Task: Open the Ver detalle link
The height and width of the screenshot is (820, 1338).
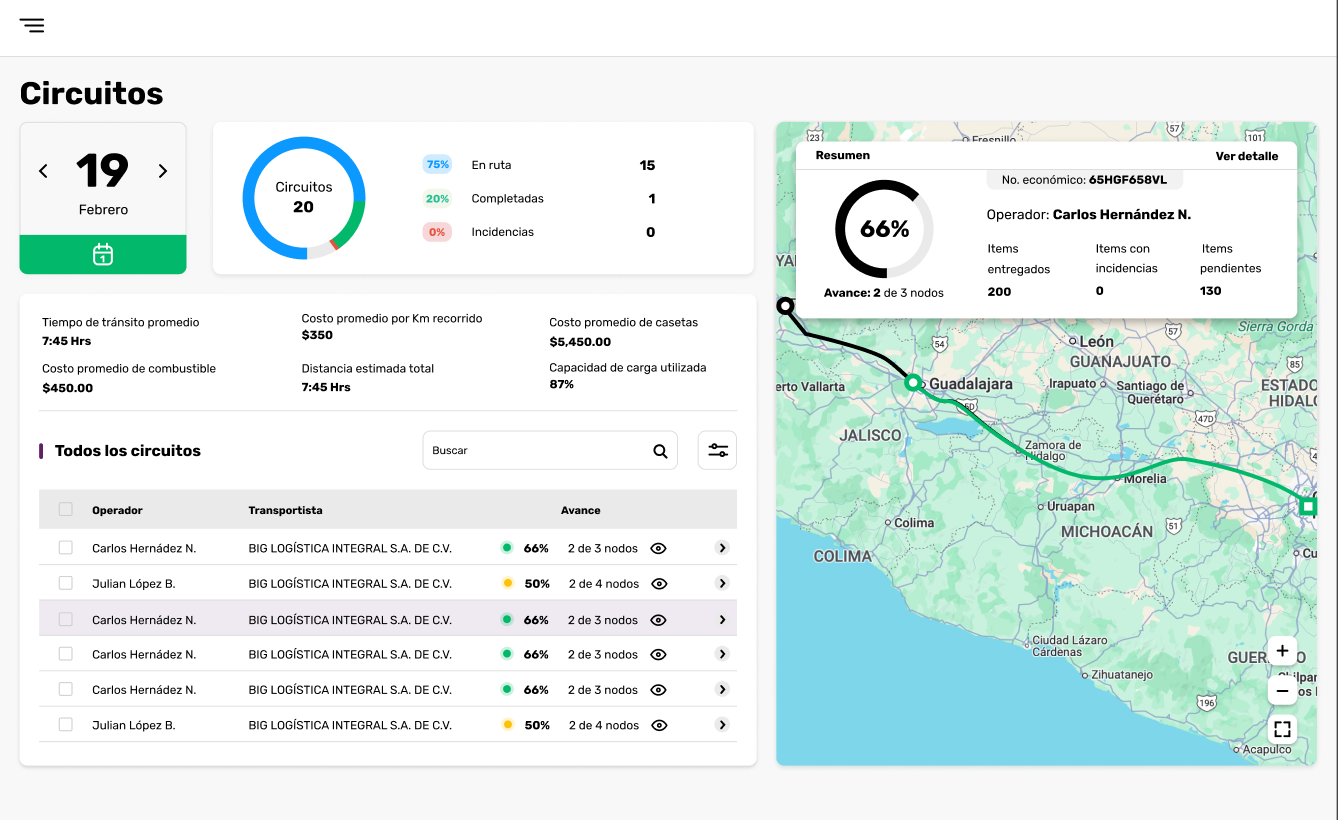Action: click(x=1247, y=156)
